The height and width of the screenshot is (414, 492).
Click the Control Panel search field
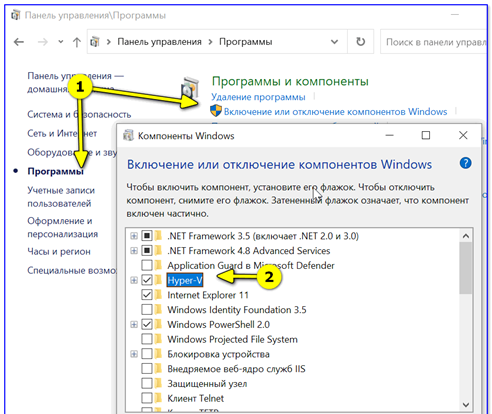[x=433, y=42]
